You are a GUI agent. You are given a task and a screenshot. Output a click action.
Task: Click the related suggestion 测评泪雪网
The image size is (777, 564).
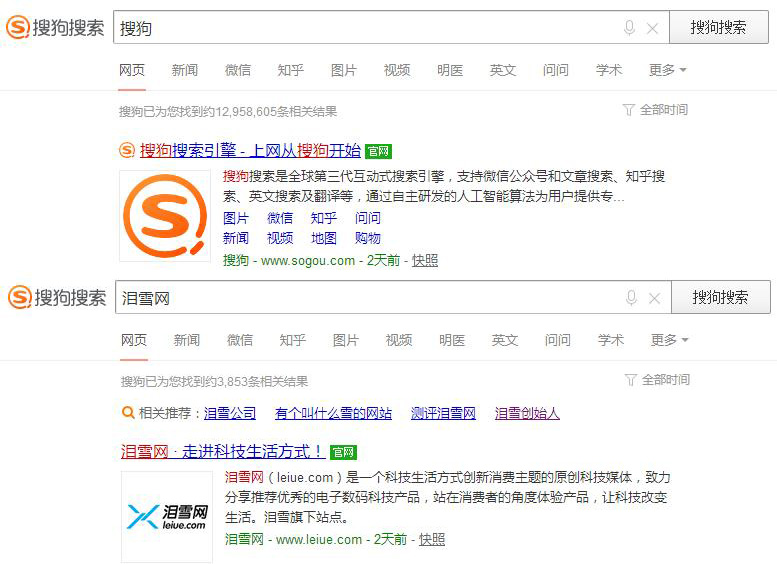tap(444, 413)
